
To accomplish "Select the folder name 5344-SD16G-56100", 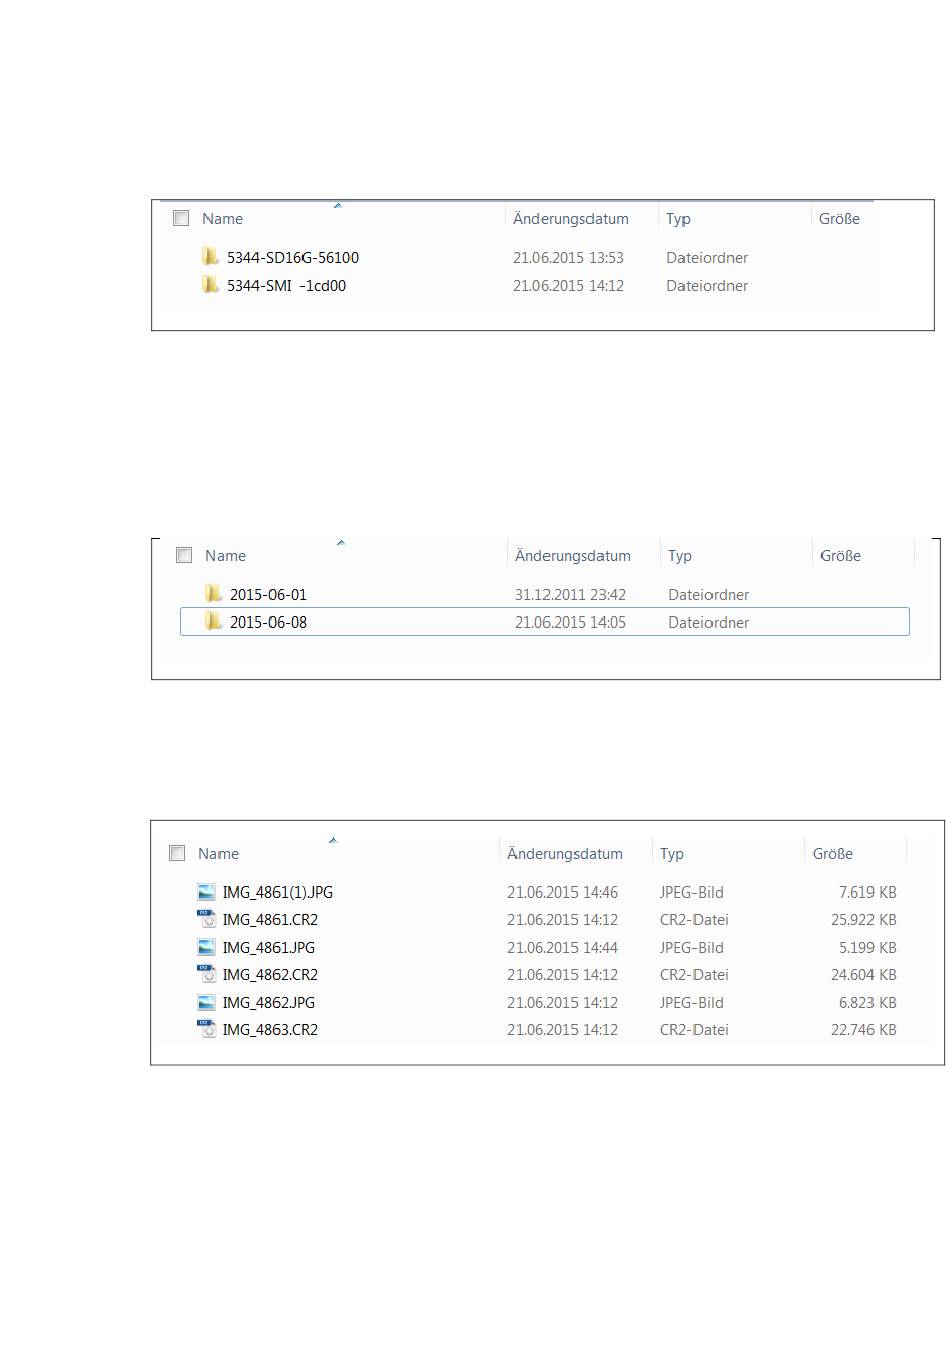I will [293, 258].
